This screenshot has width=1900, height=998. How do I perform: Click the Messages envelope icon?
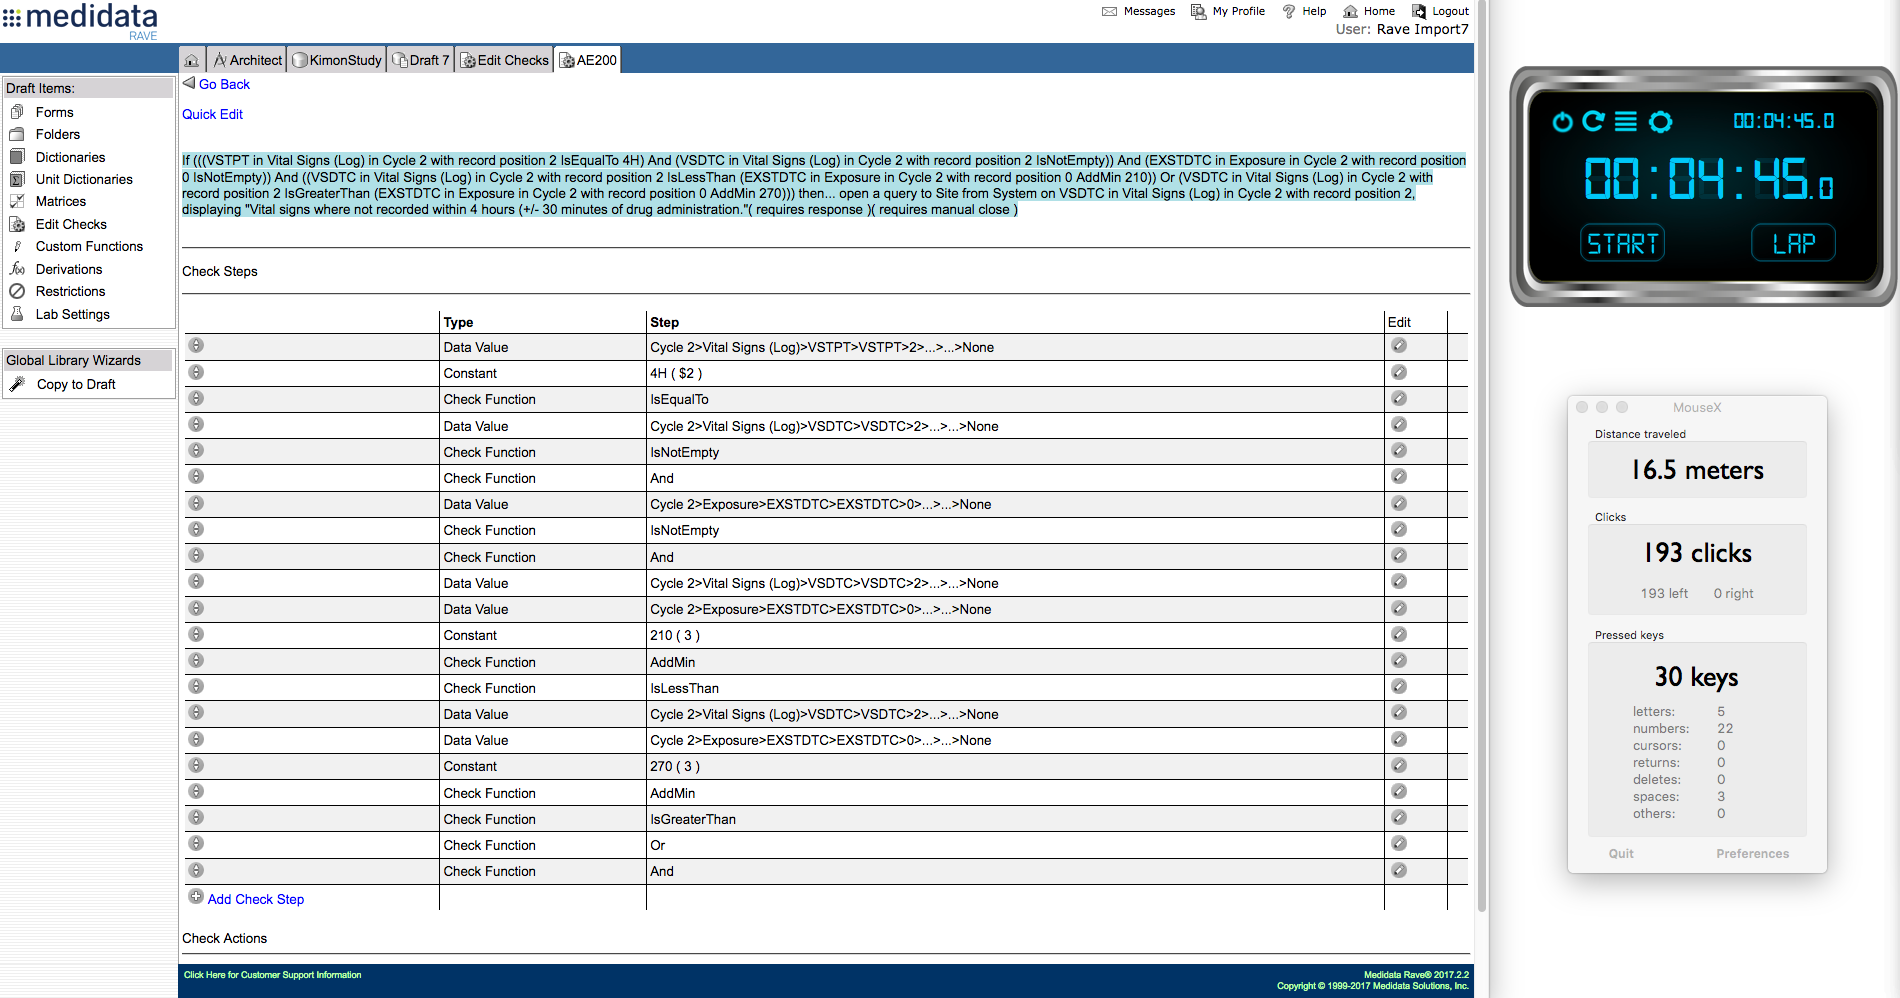pos(1109,11)
